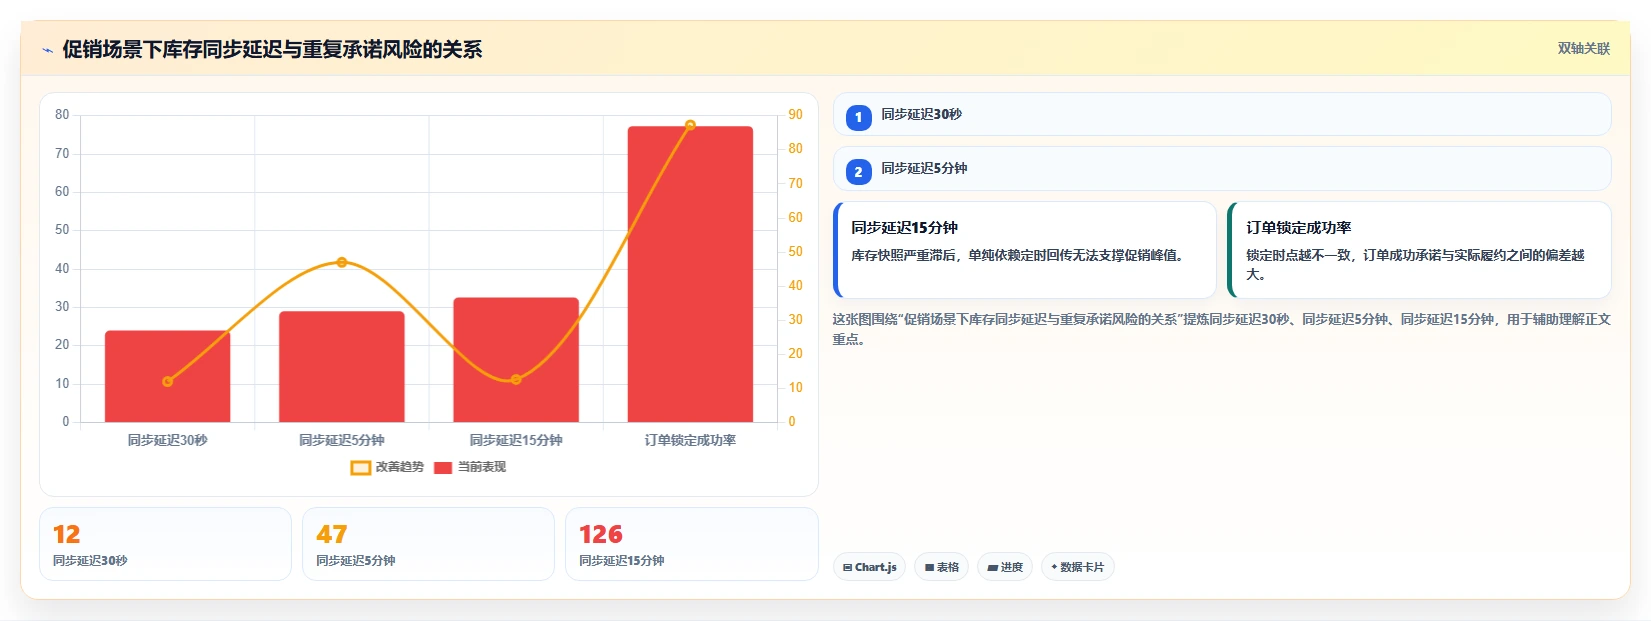This screenshot has height=621, width=1651.
Task: Open the 同步延迟15分钟 detail card
Action: [x=1025, y=250]
